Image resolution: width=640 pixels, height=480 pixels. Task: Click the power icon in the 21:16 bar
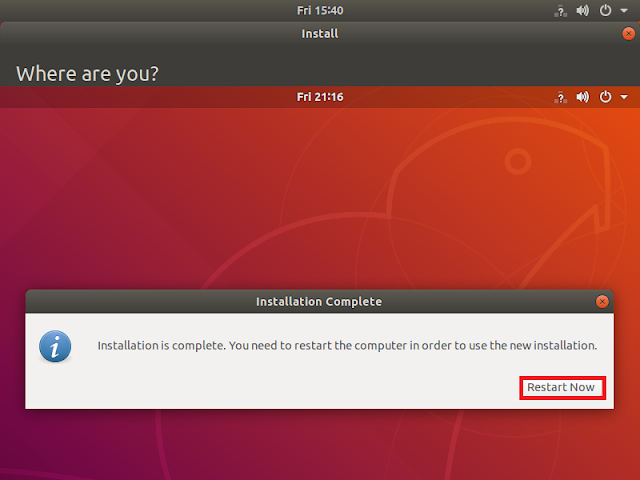click(605, 97)
